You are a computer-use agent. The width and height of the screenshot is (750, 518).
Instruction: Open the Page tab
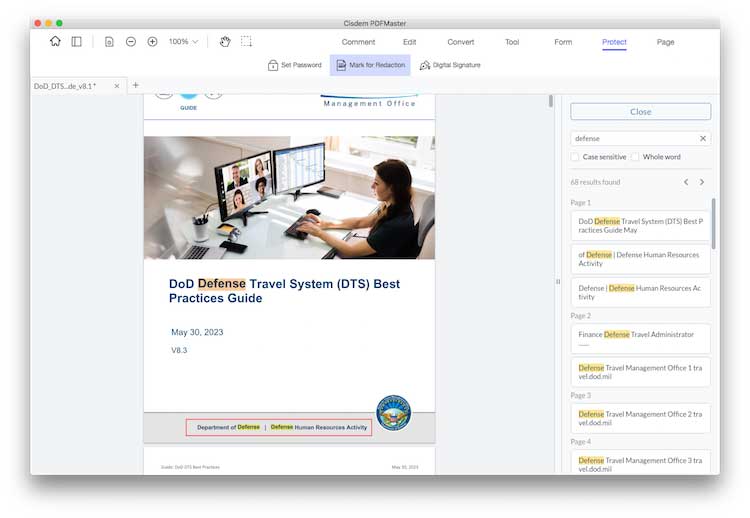[665, 42]
